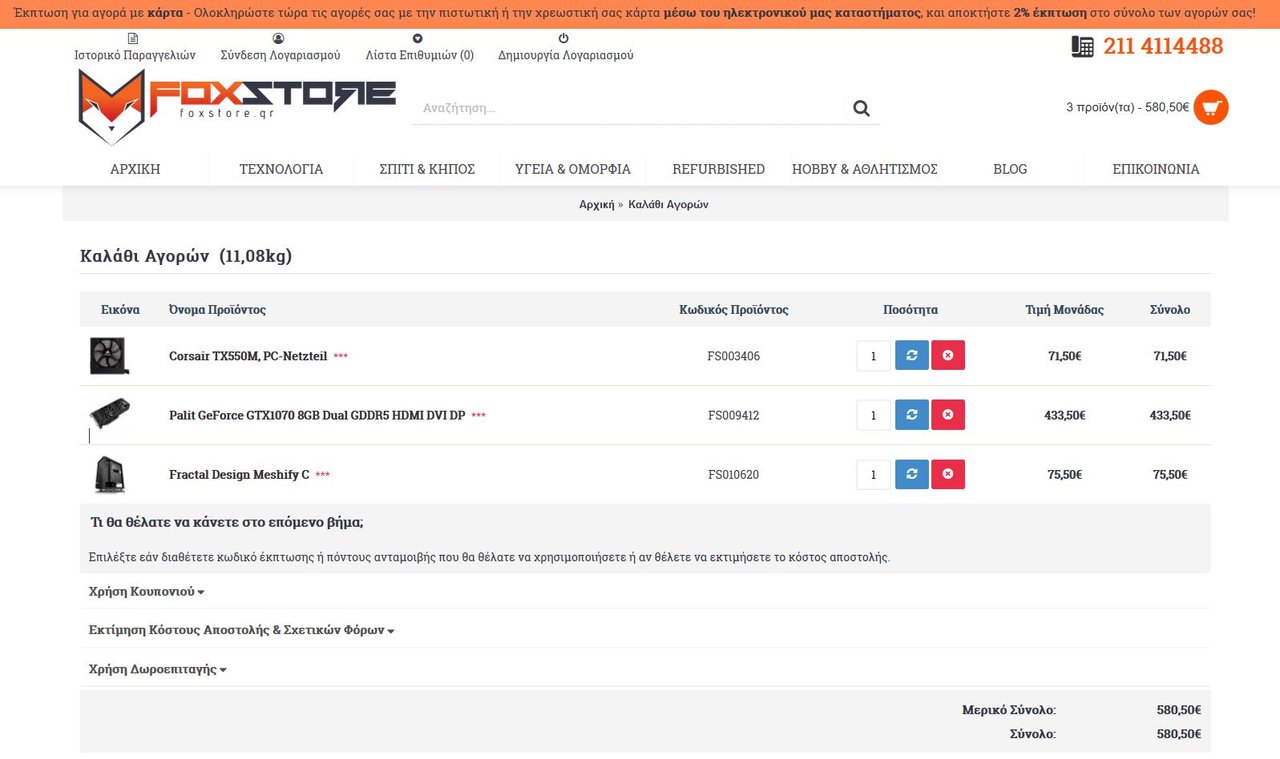Click the Fractal Design Meshify C thumbnail
The width and height of the screenshot is (1280, 759).
[x=109, y=474]
